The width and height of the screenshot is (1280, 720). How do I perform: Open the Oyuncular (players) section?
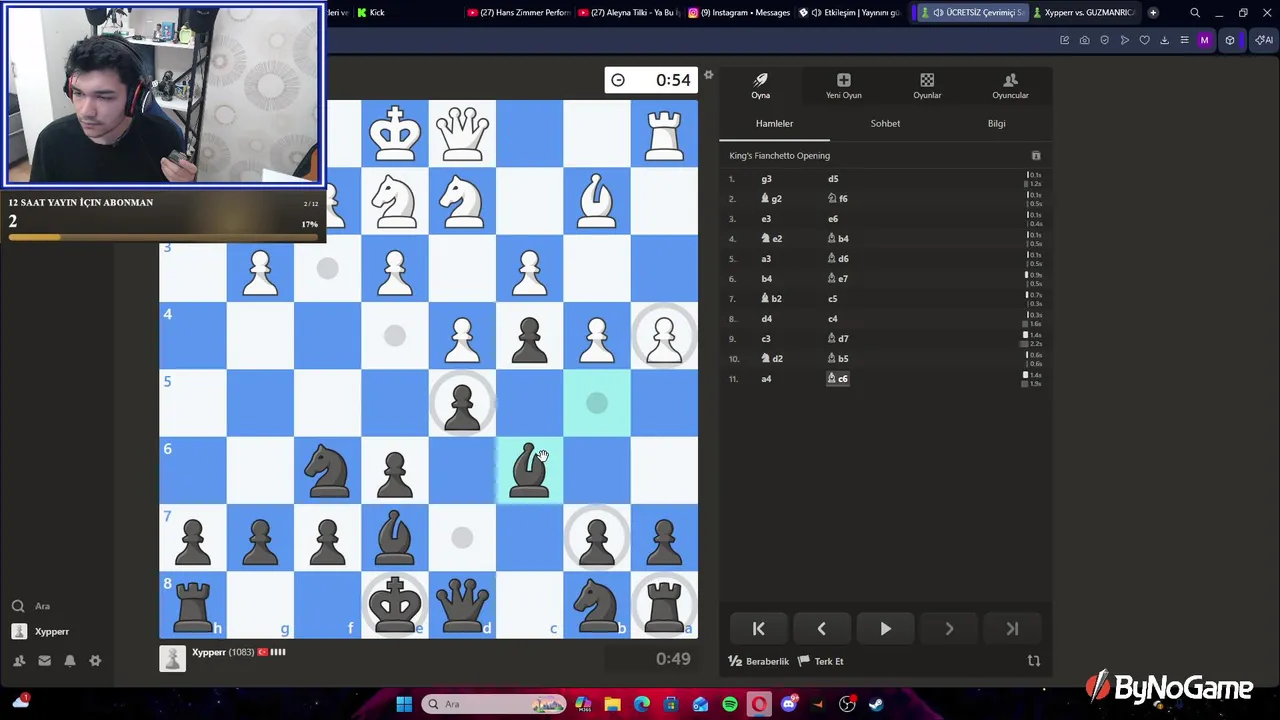(x=1010, y=86)
